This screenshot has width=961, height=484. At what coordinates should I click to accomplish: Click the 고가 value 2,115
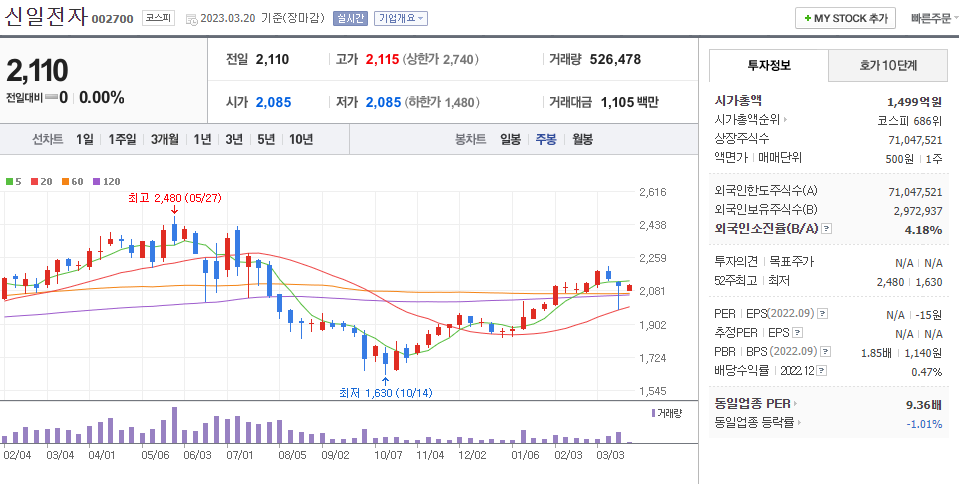[382, 59]
